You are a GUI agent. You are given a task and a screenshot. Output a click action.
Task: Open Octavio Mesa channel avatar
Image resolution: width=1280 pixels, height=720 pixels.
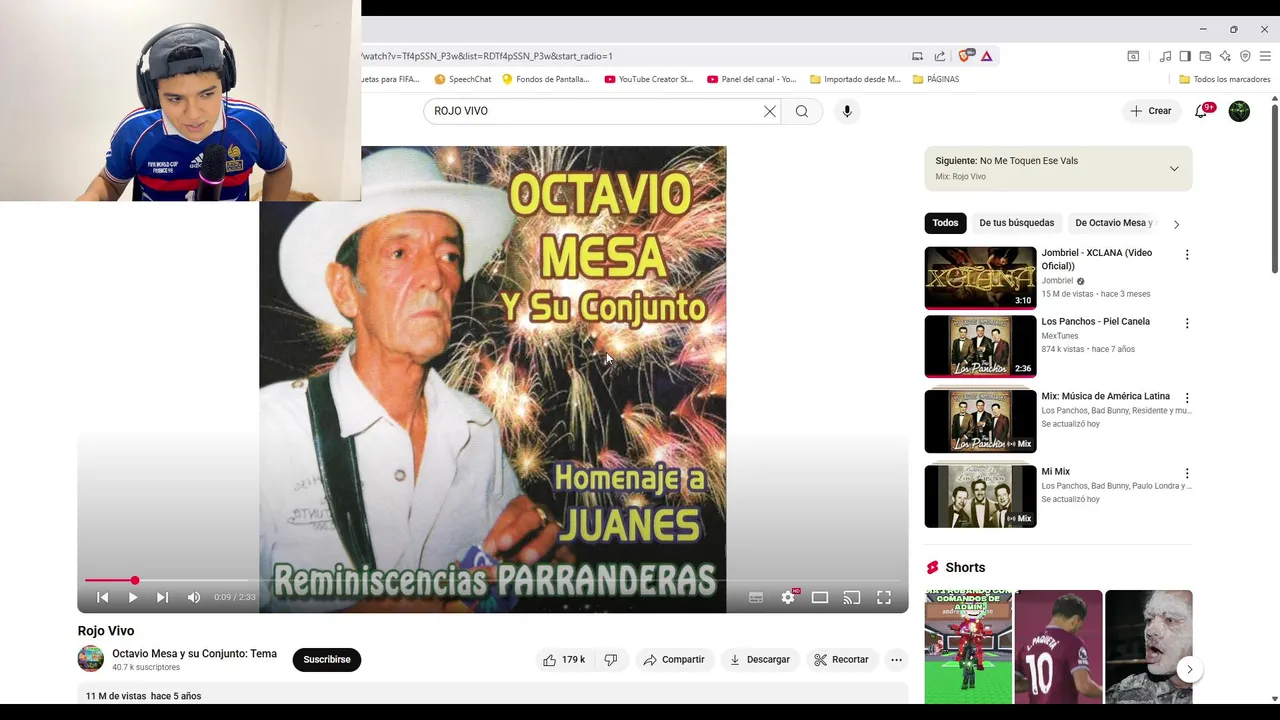click(x=91, y=658)
